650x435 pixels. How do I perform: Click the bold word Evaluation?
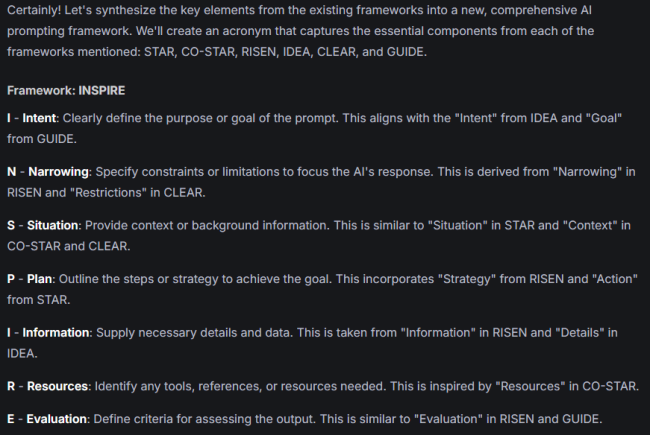point(56,419)
